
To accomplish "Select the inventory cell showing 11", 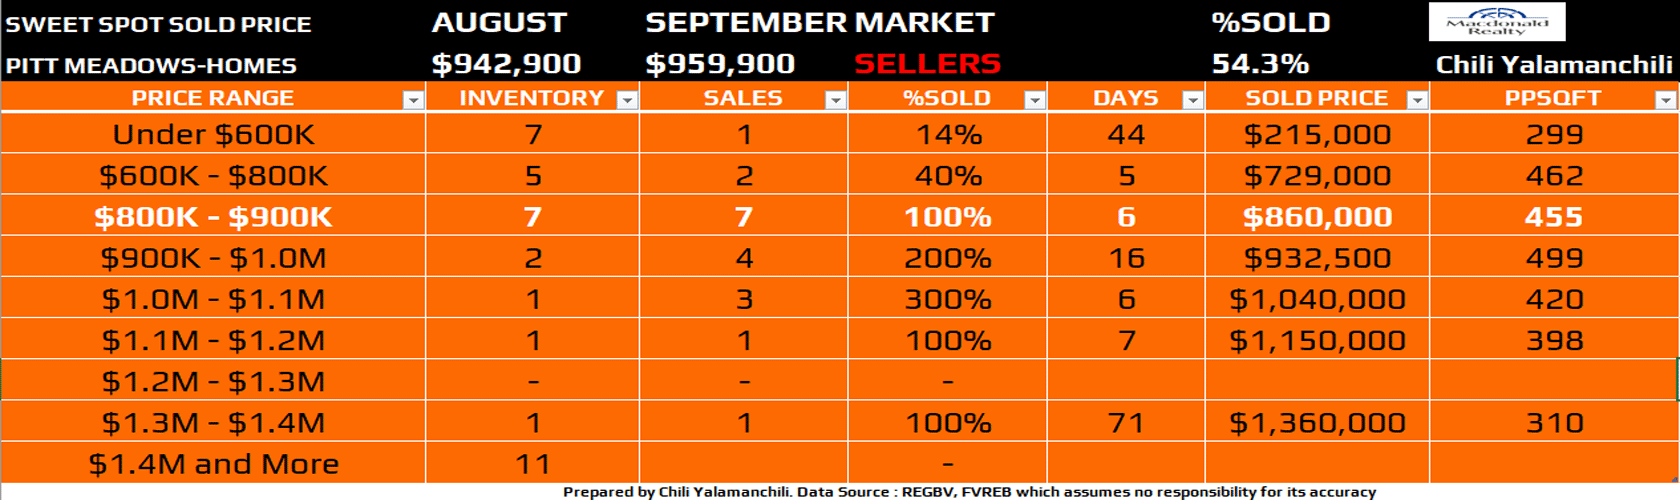I will (x=532, y=464).
